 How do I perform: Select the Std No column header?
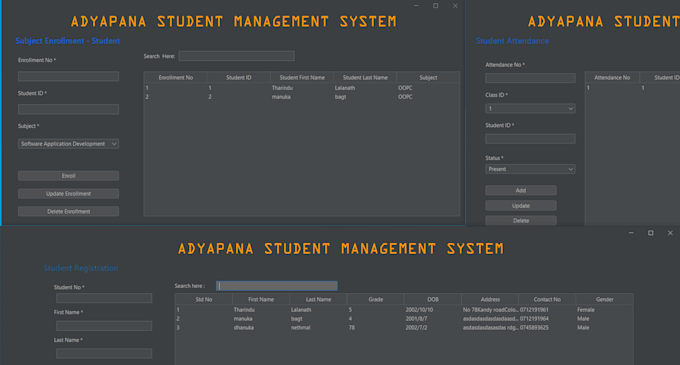(x=204, y=299)
